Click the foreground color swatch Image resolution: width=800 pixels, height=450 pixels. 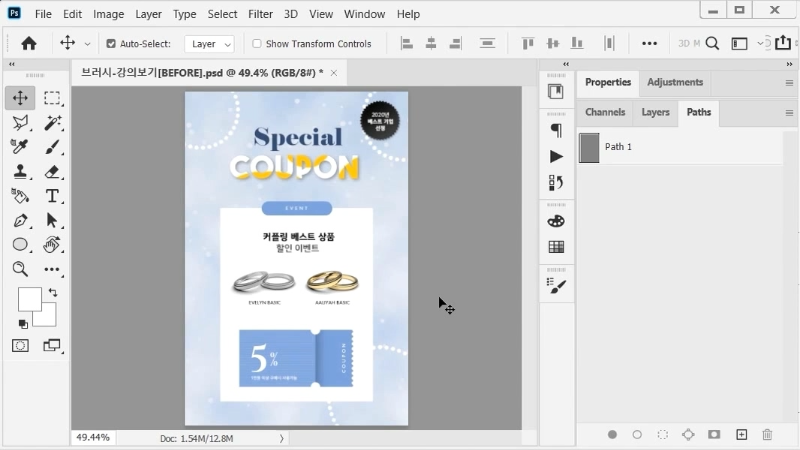(29, 298)
